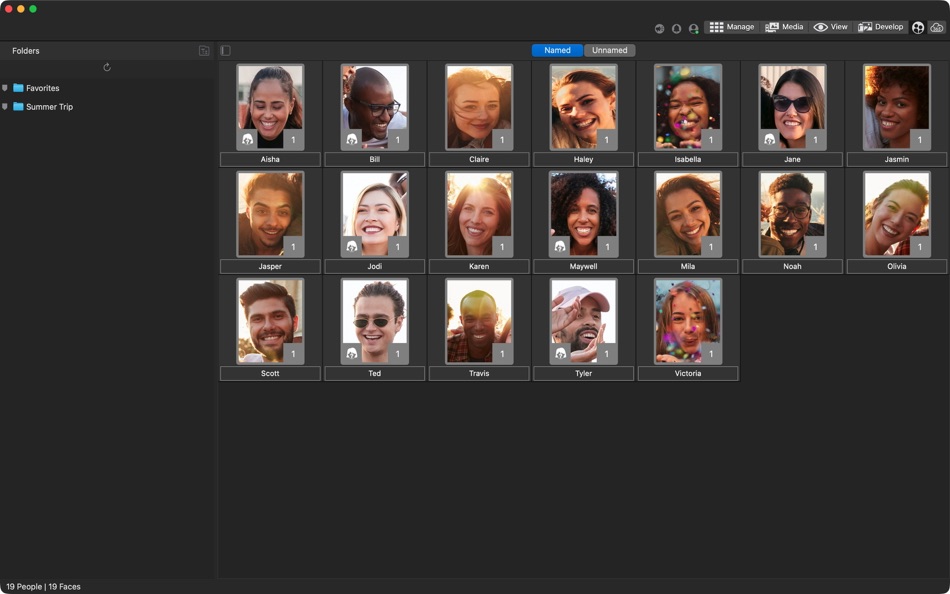Expand the Summer Trip folder
This screenshot has width=950, height=594.
coord(8,107)
